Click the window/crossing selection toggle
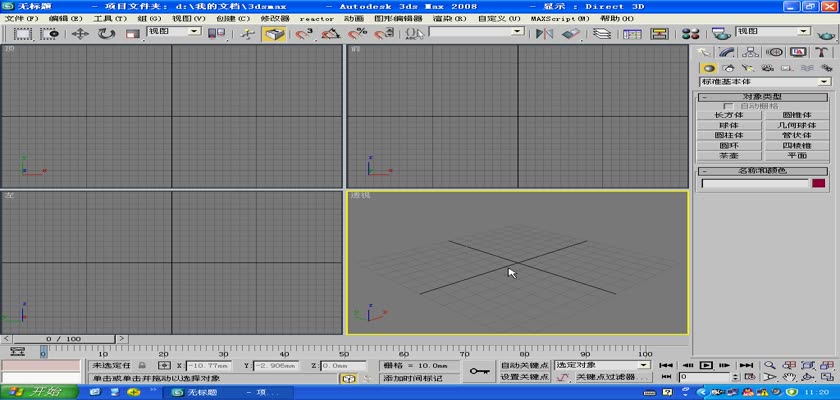Viewport: 840px width, 400px height. (50, 34)
